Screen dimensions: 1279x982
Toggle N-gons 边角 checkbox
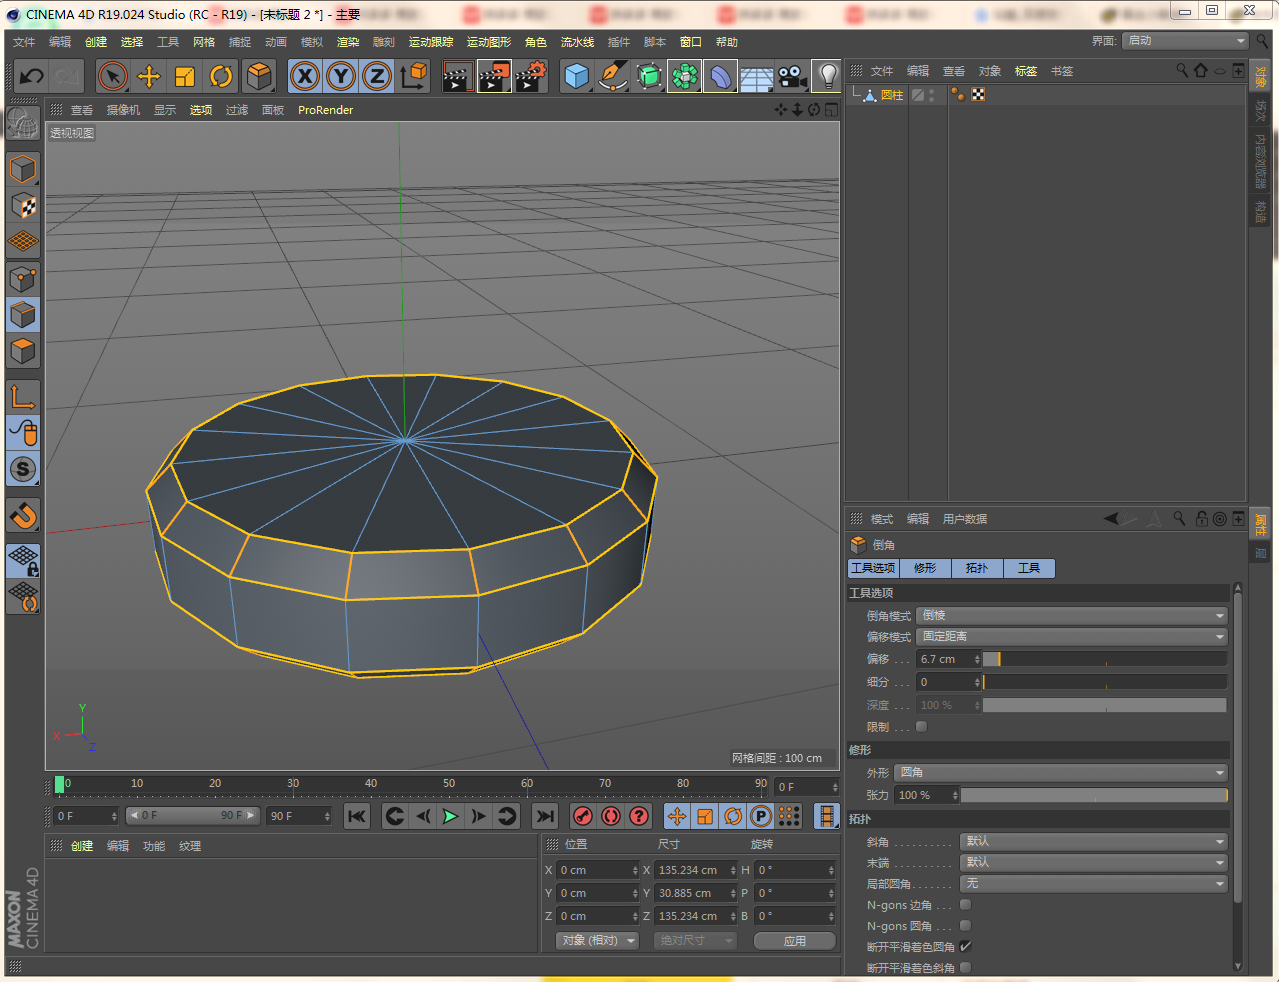(965, 905)
